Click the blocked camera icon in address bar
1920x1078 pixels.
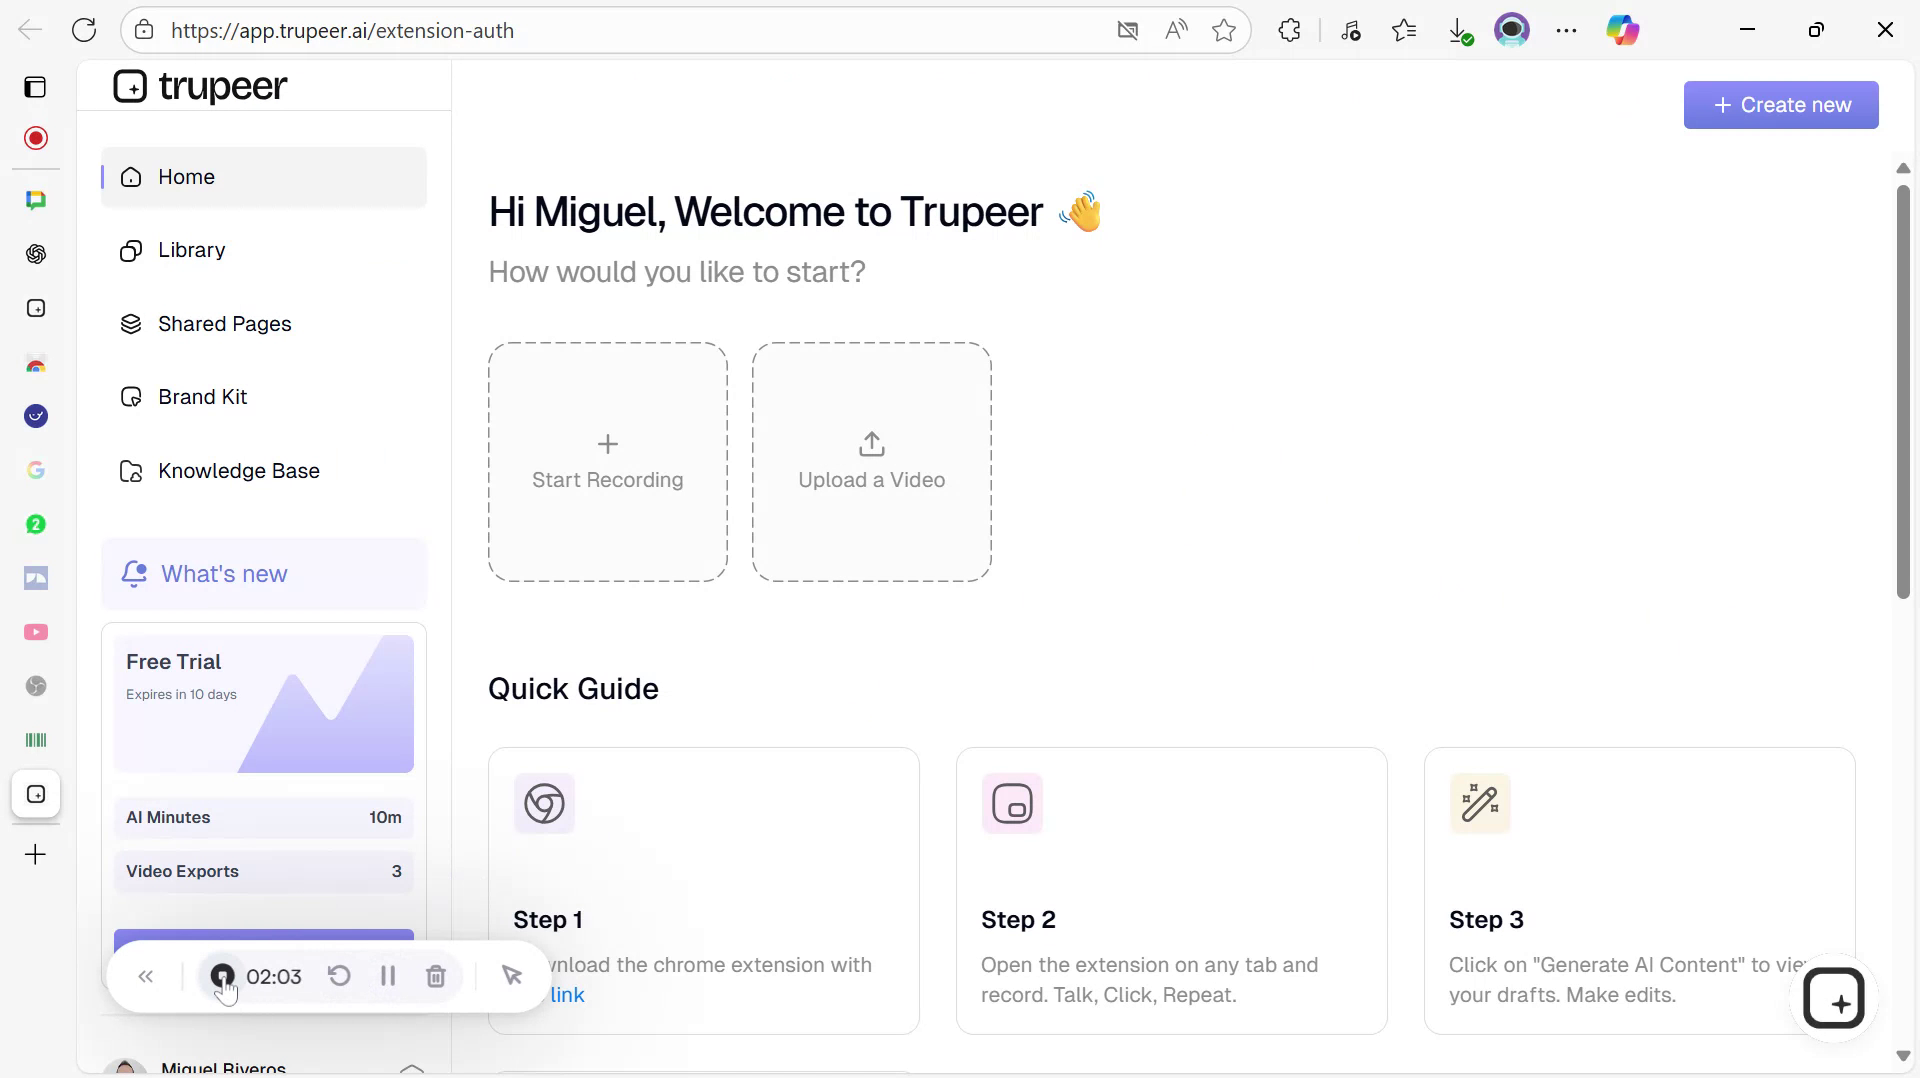tap(1128, 30)
